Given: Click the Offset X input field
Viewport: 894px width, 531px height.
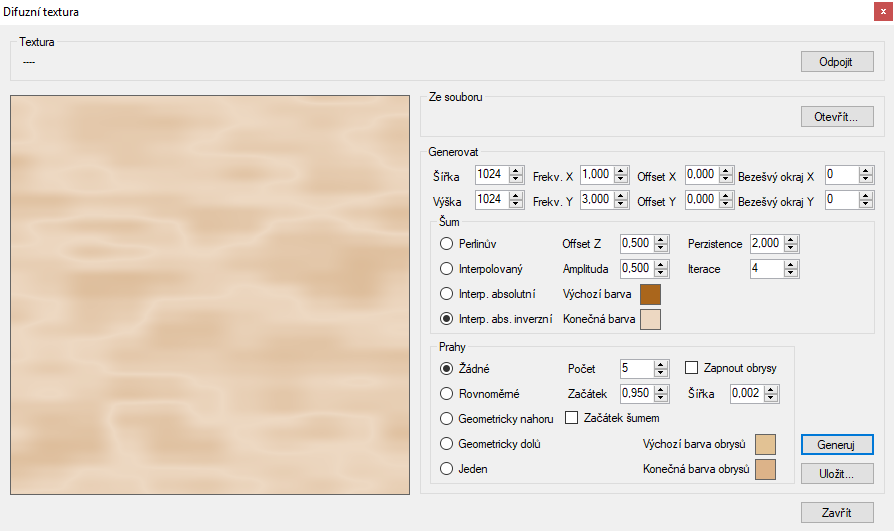Looking at the screenshot, I should 699,175.
